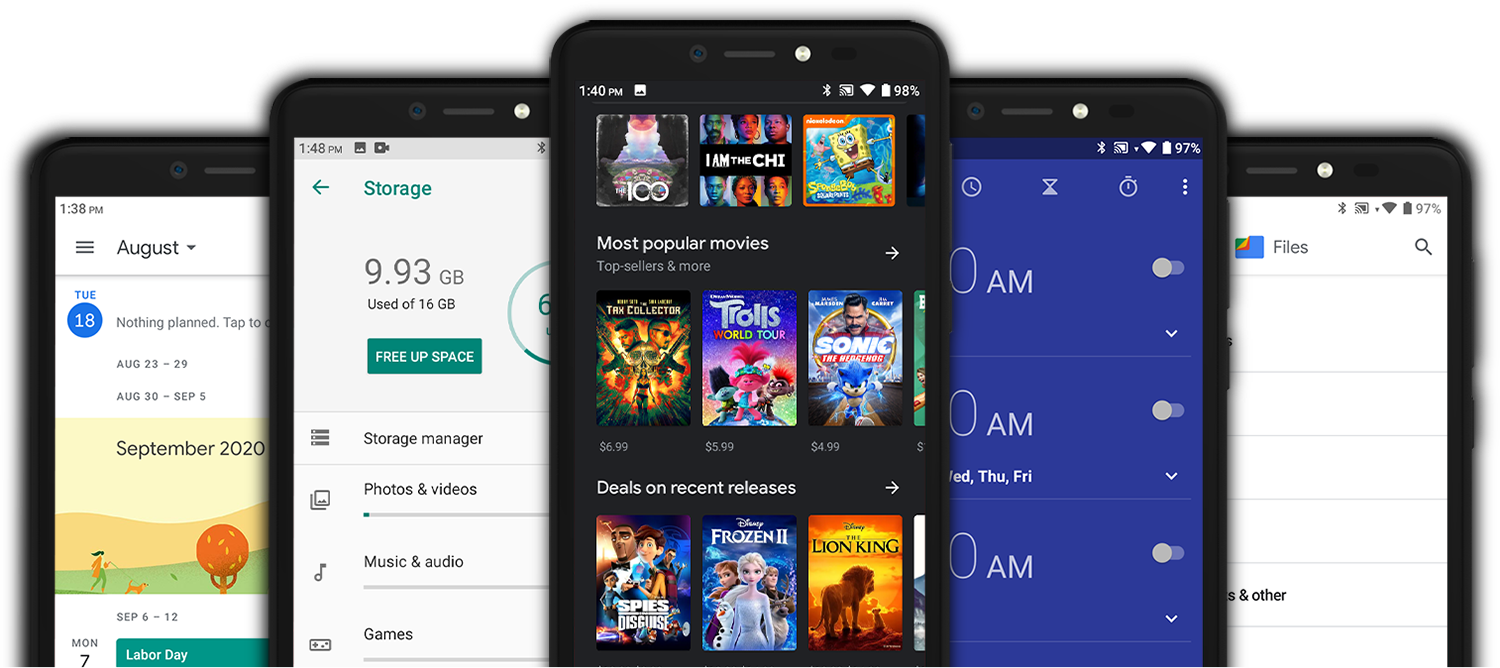
Task: Click the Storage manager list icon
Action: click(320, 438)
